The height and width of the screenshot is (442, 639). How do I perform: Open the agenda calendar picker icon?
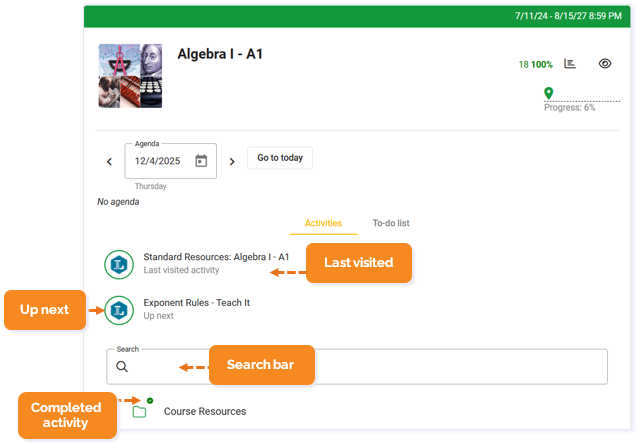201,160
